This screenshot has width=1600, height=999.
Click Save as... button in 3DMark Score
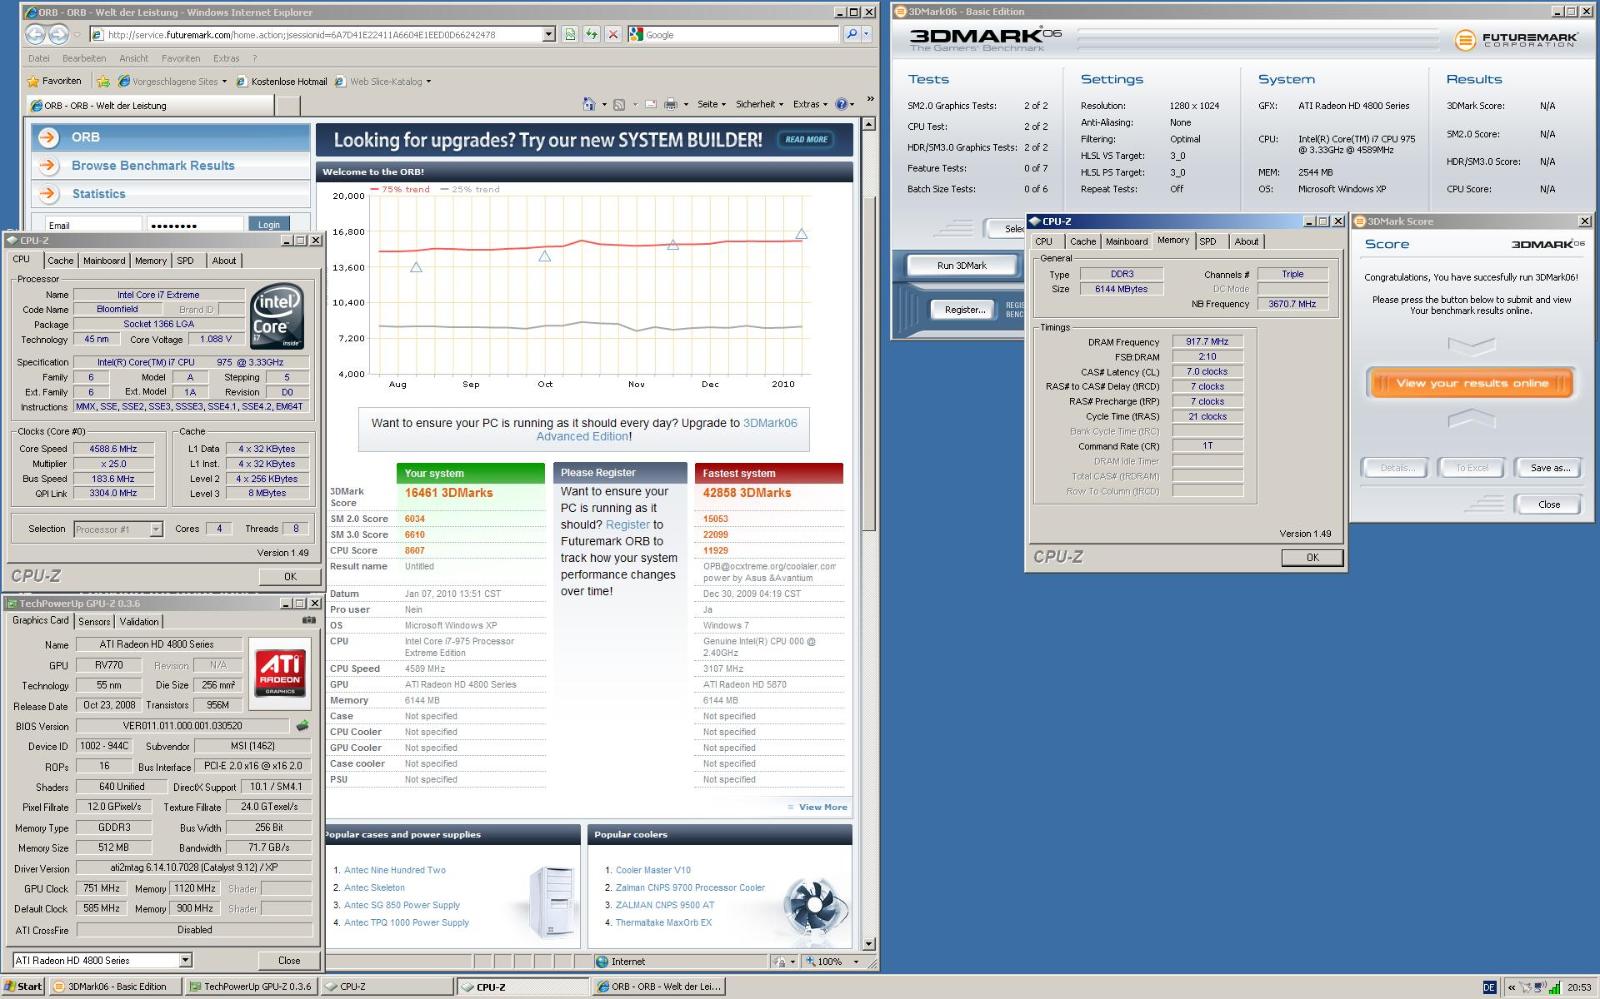[1549, 467]
